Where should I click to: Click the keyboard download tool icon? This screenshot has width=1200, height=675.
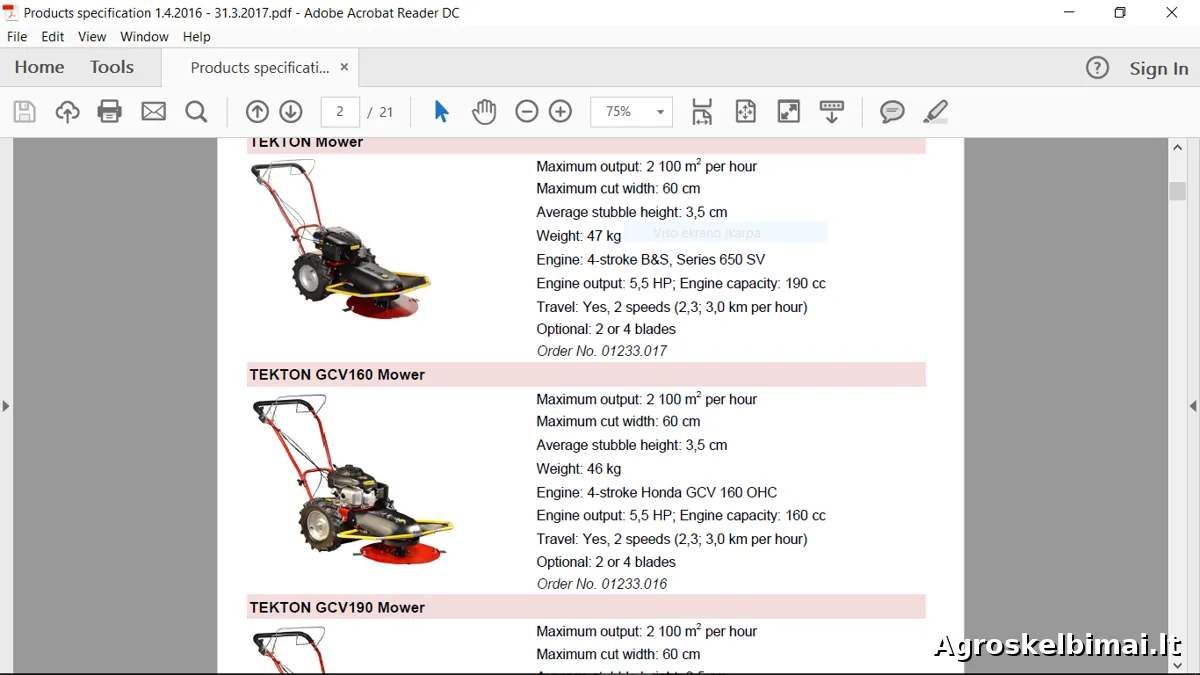click(832, 111)
